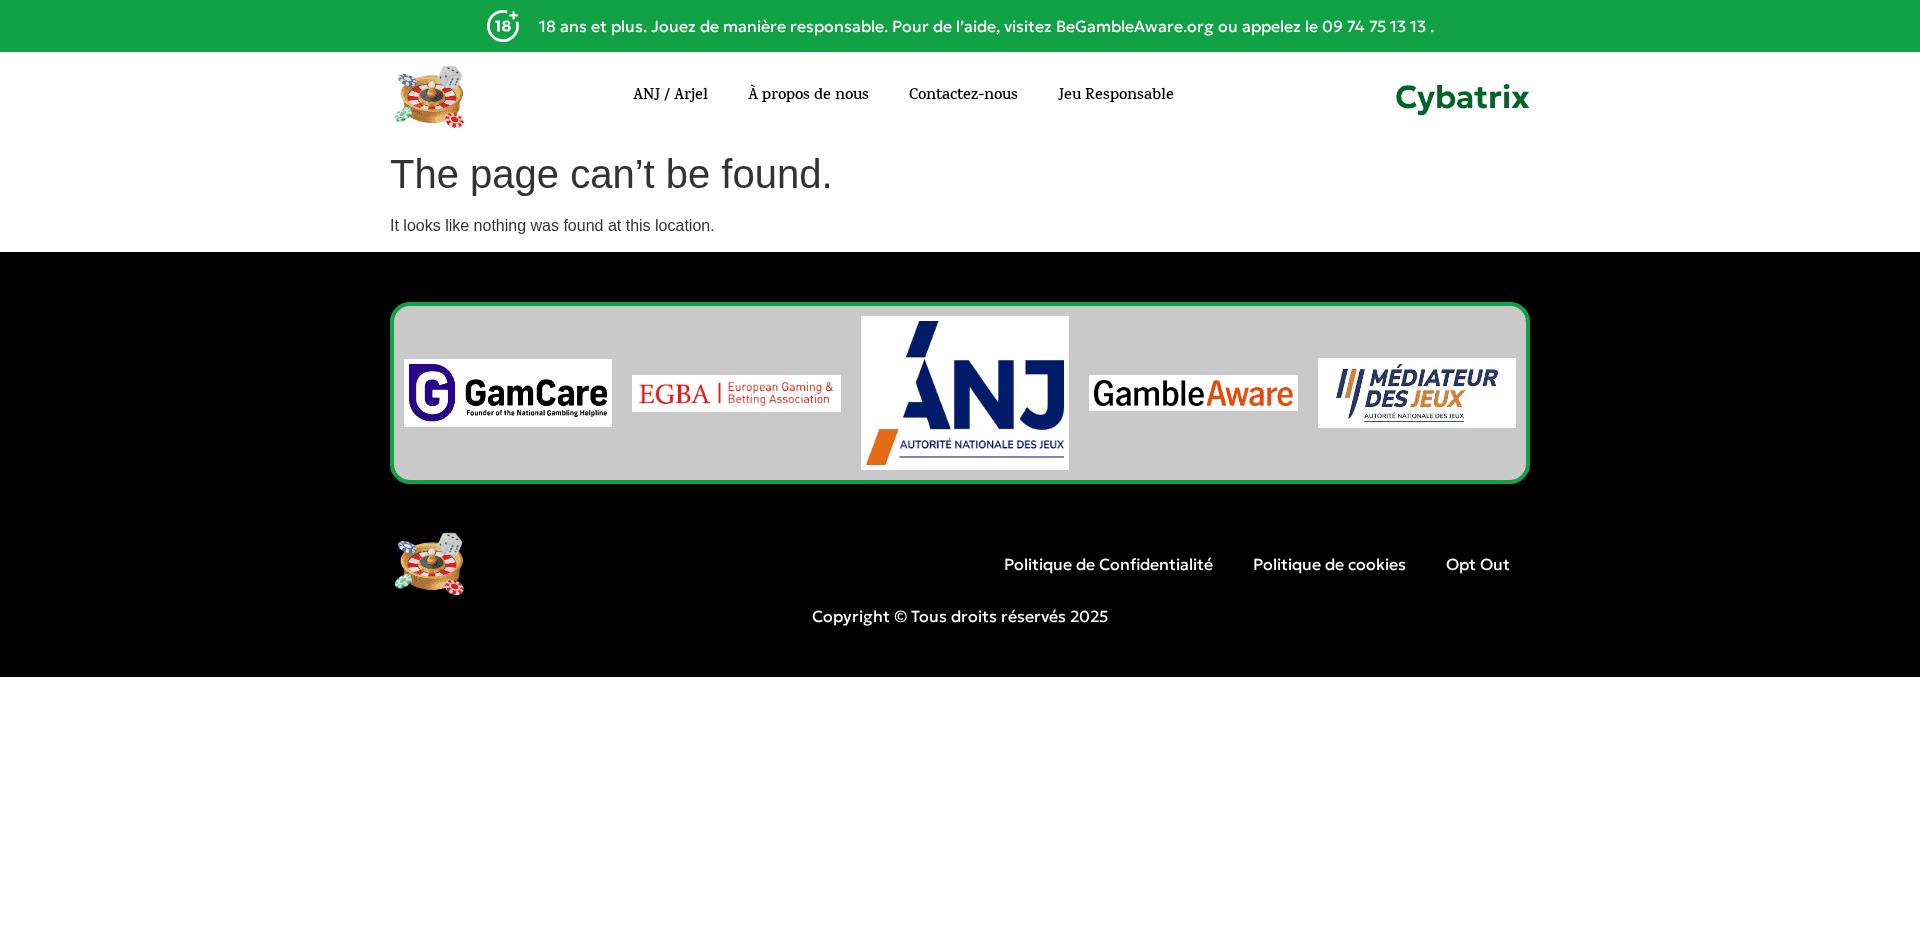
Task: Click the GambleAware logo
Action: (x=1193, y=393)
